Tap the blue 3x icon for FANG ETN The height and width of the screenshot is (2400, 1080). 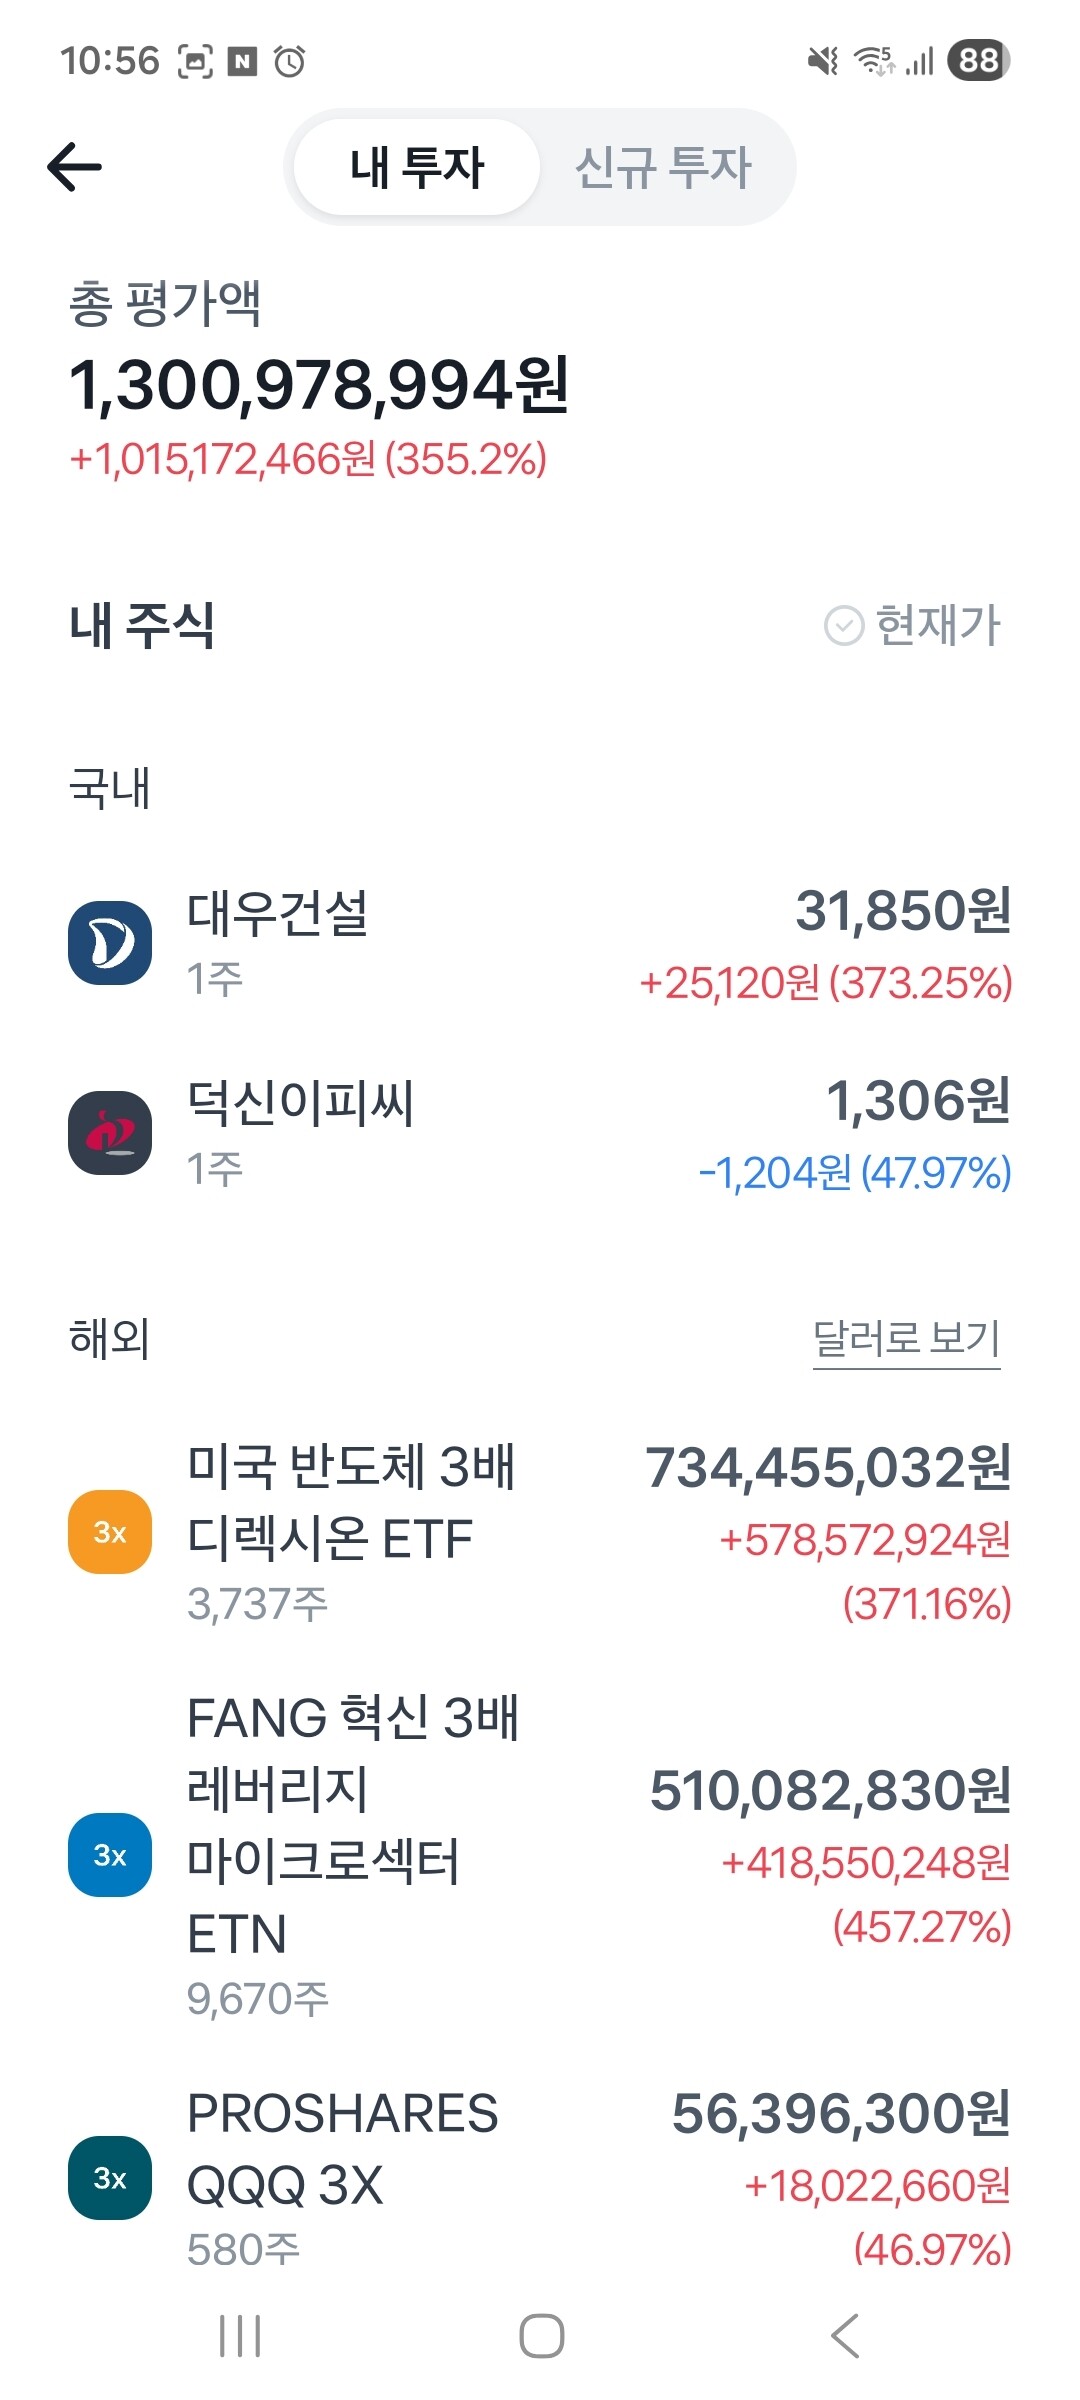[x=110, y=1855]
